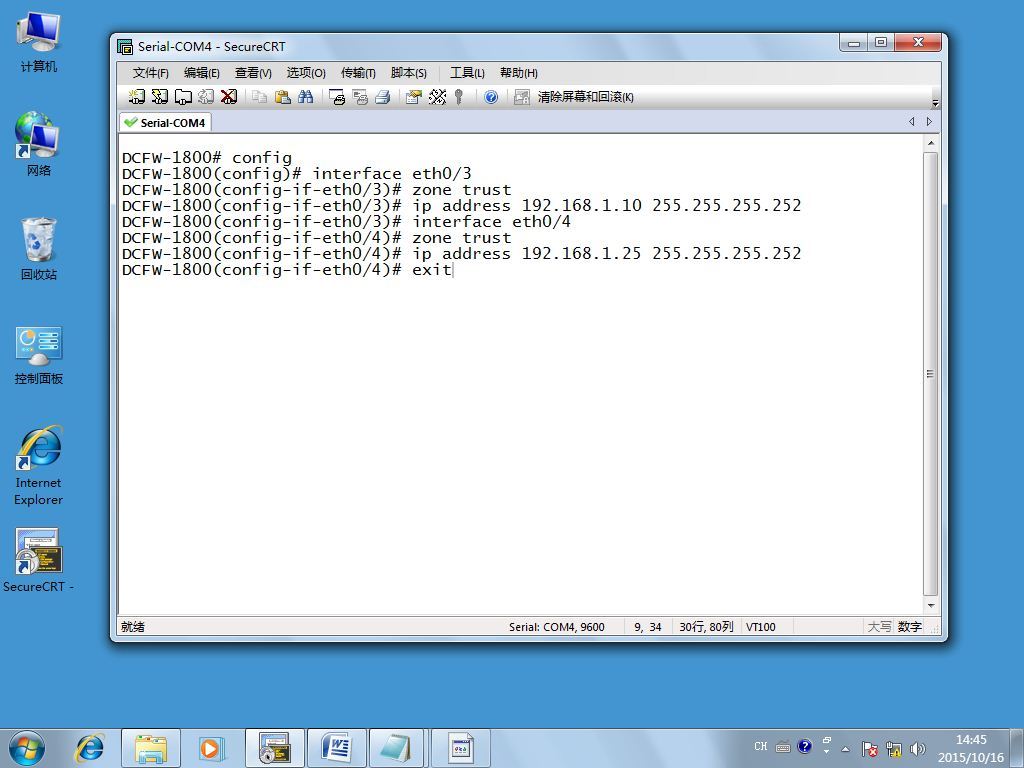1024x768 pixels.
Task: Click the clear screen and scrollback button
Action: (x=574, y=97)
